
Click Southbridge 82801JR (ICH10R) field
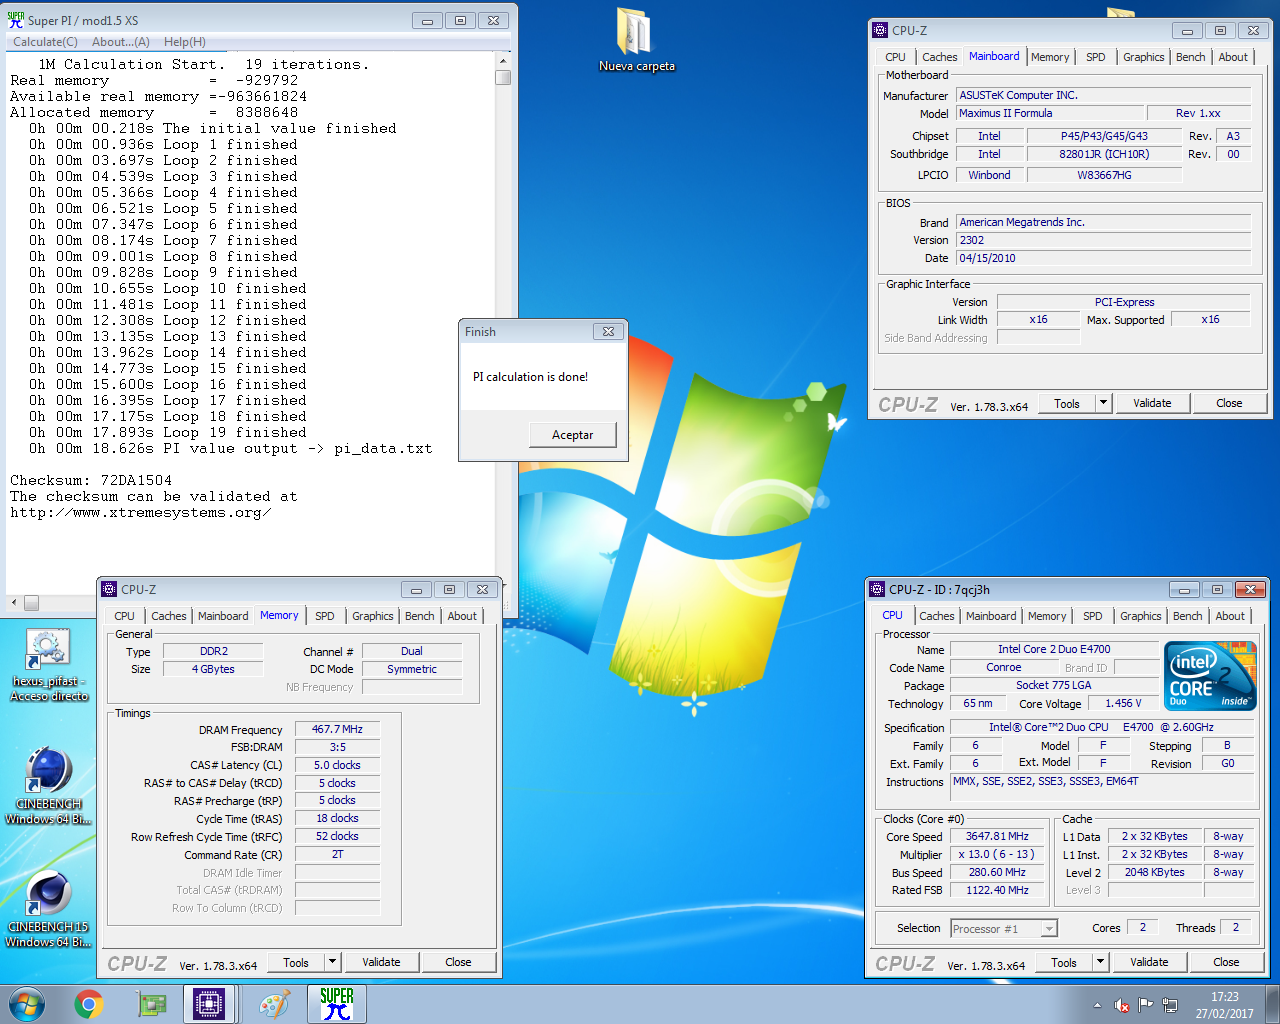click(1104, 154)
